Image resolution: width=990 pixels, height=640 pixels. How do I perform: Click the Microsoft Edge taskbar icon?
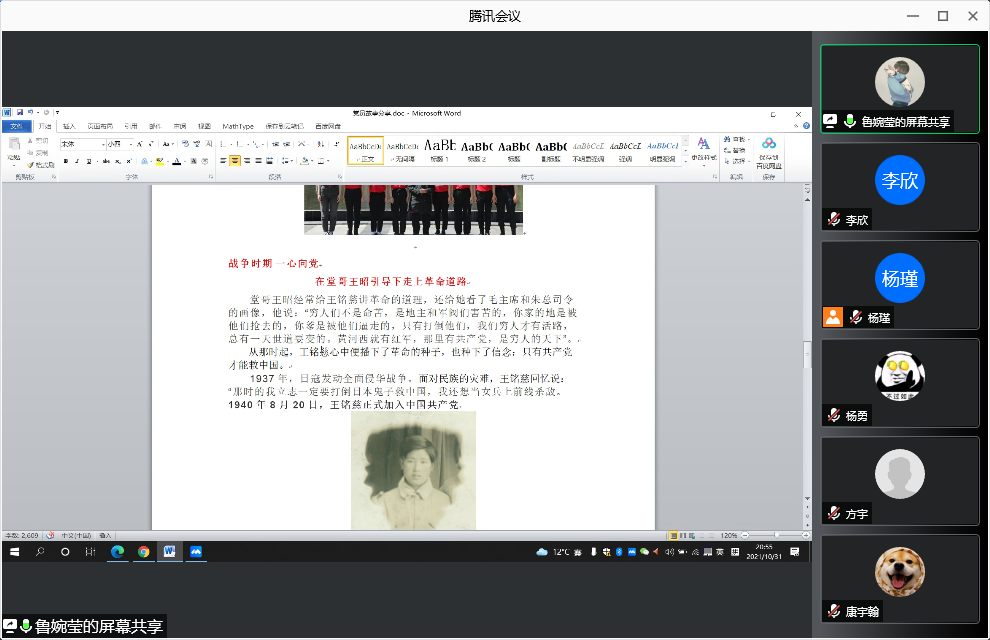click(x=117, y=551)
